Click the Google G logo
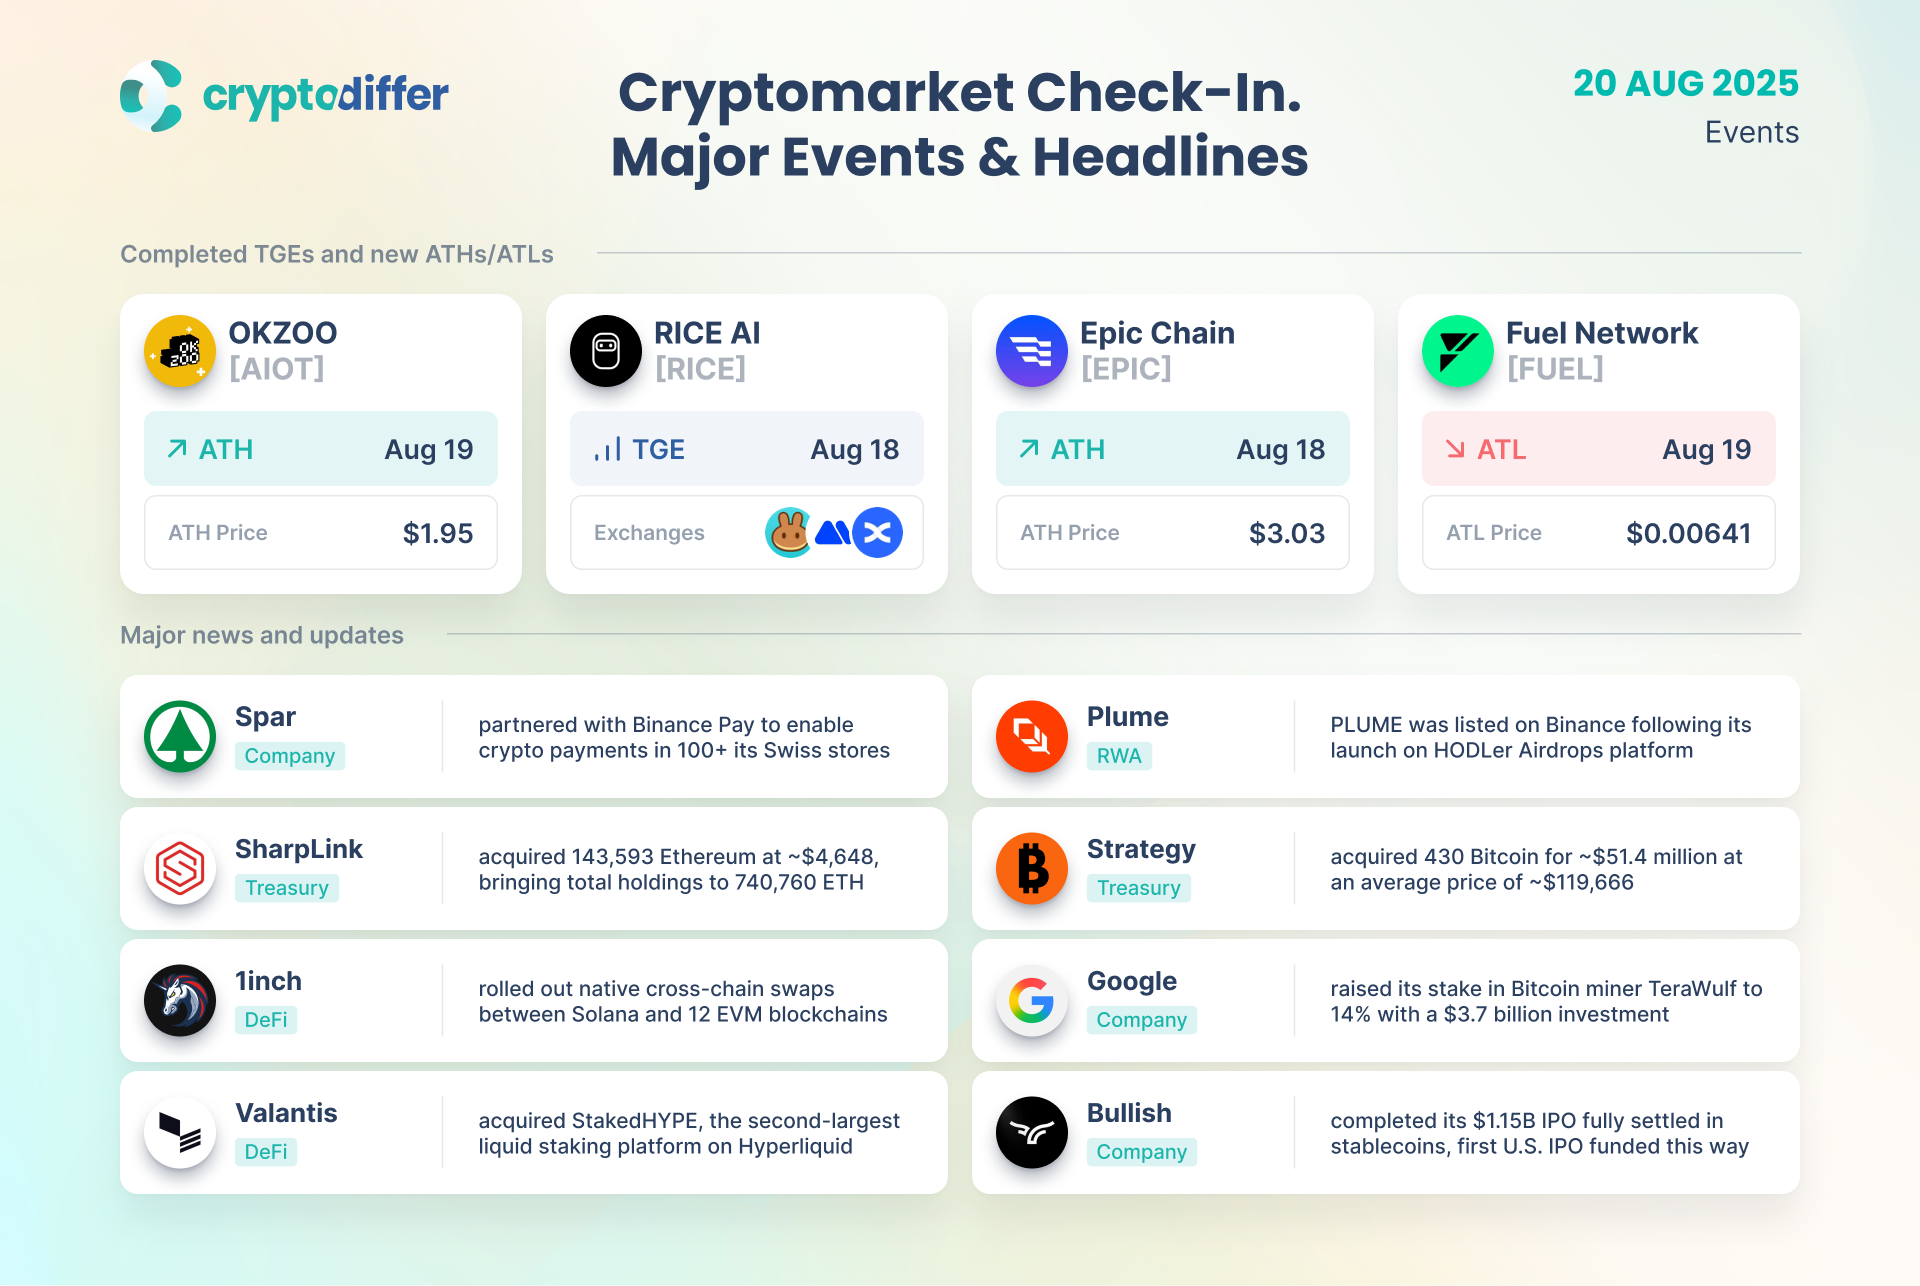The width and height of the screenshot is (1920, 1286). tap(1032, 1000)
